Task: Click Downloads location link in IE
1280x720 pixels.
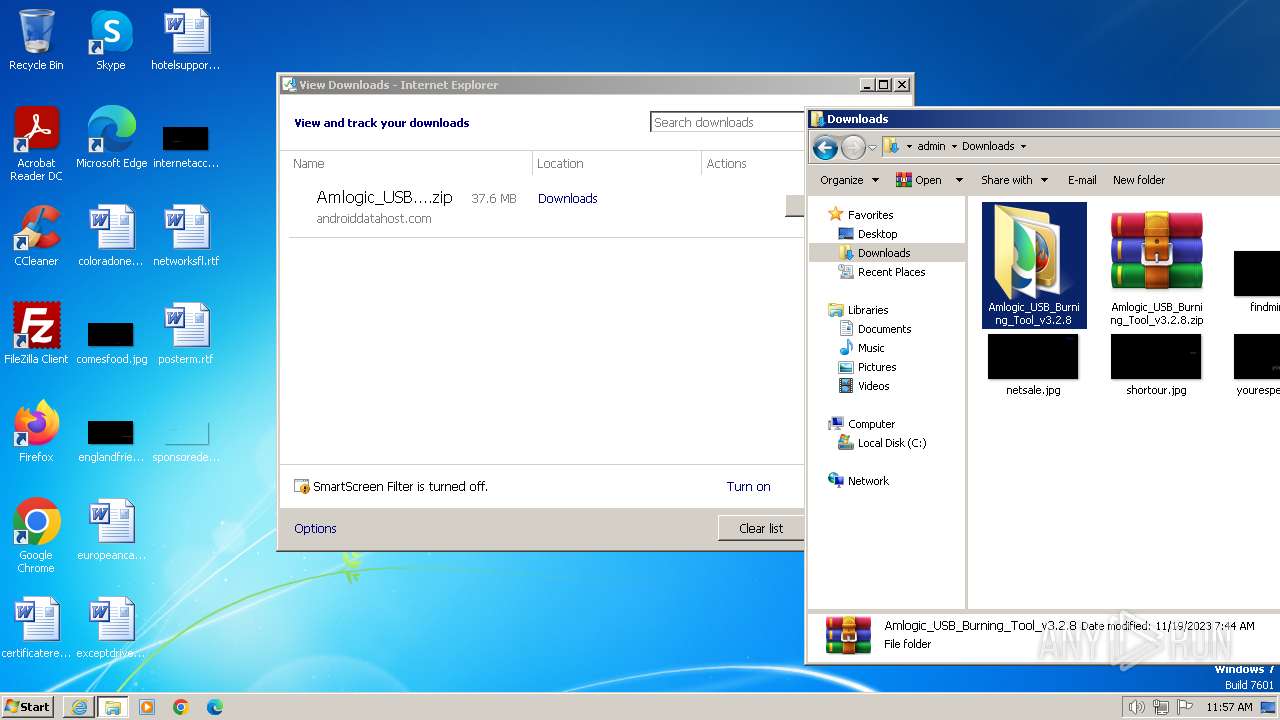Action: pyautogui.click(x=567, y=198)
